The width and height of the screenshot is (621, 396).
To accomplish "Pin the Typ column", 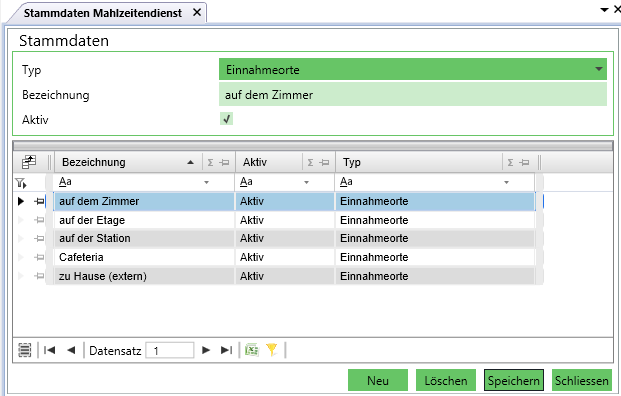I will (524, 162).
